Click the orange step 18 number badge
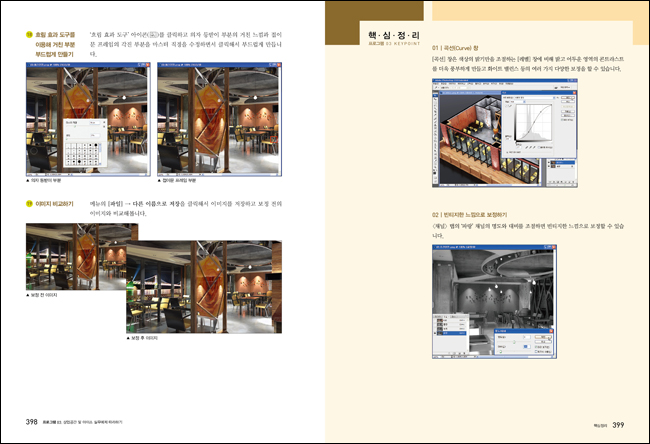The height and width of the screenshot is (444, 650). click(x=30, y=35)
